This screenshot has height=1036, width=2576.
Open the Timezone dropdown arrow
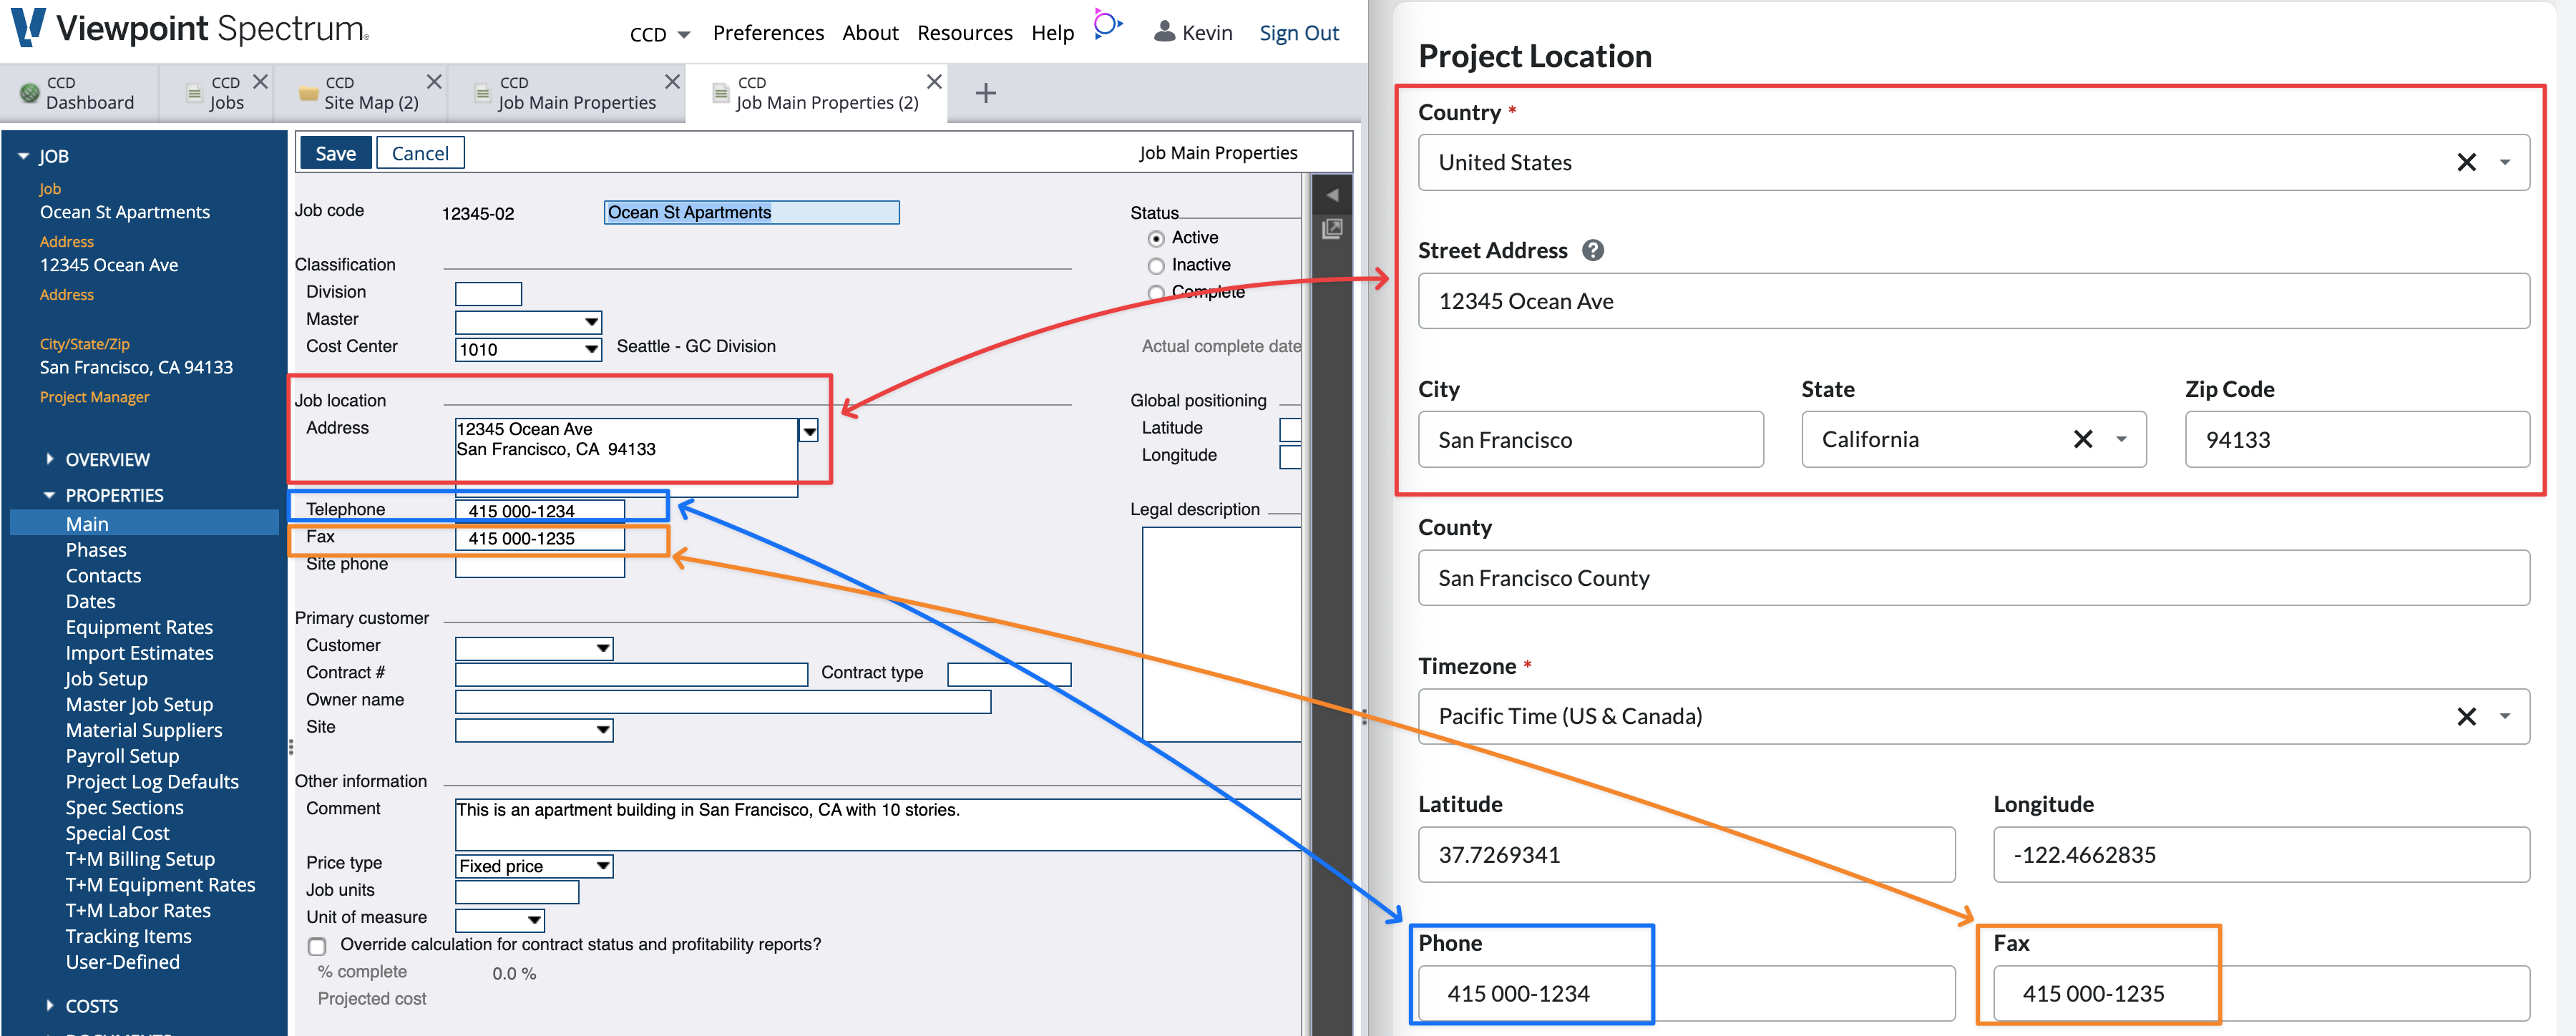point(2505,716)
